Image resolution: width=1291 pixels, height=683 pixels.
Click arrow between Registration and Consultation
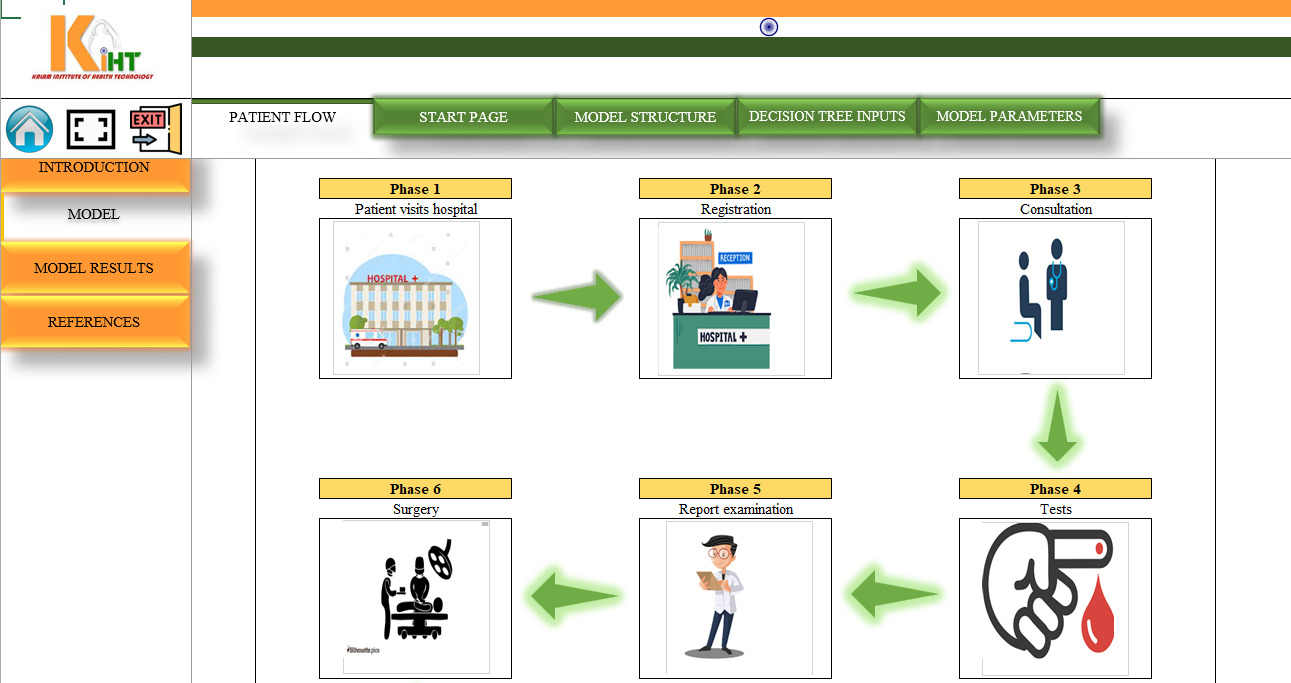(897, 294)
